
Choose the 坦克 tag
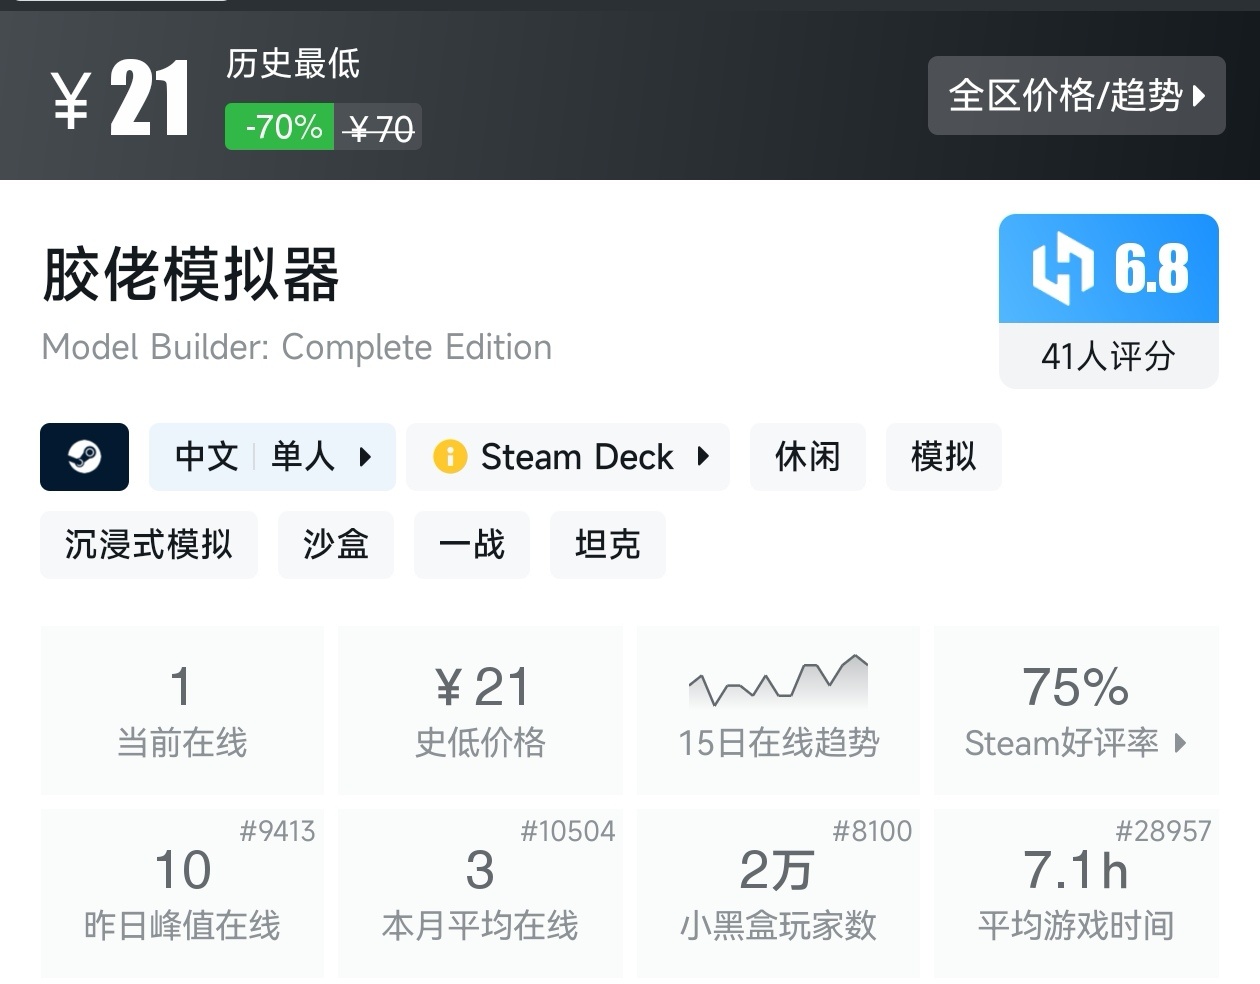pyautogui.click(x=607, y=545)
